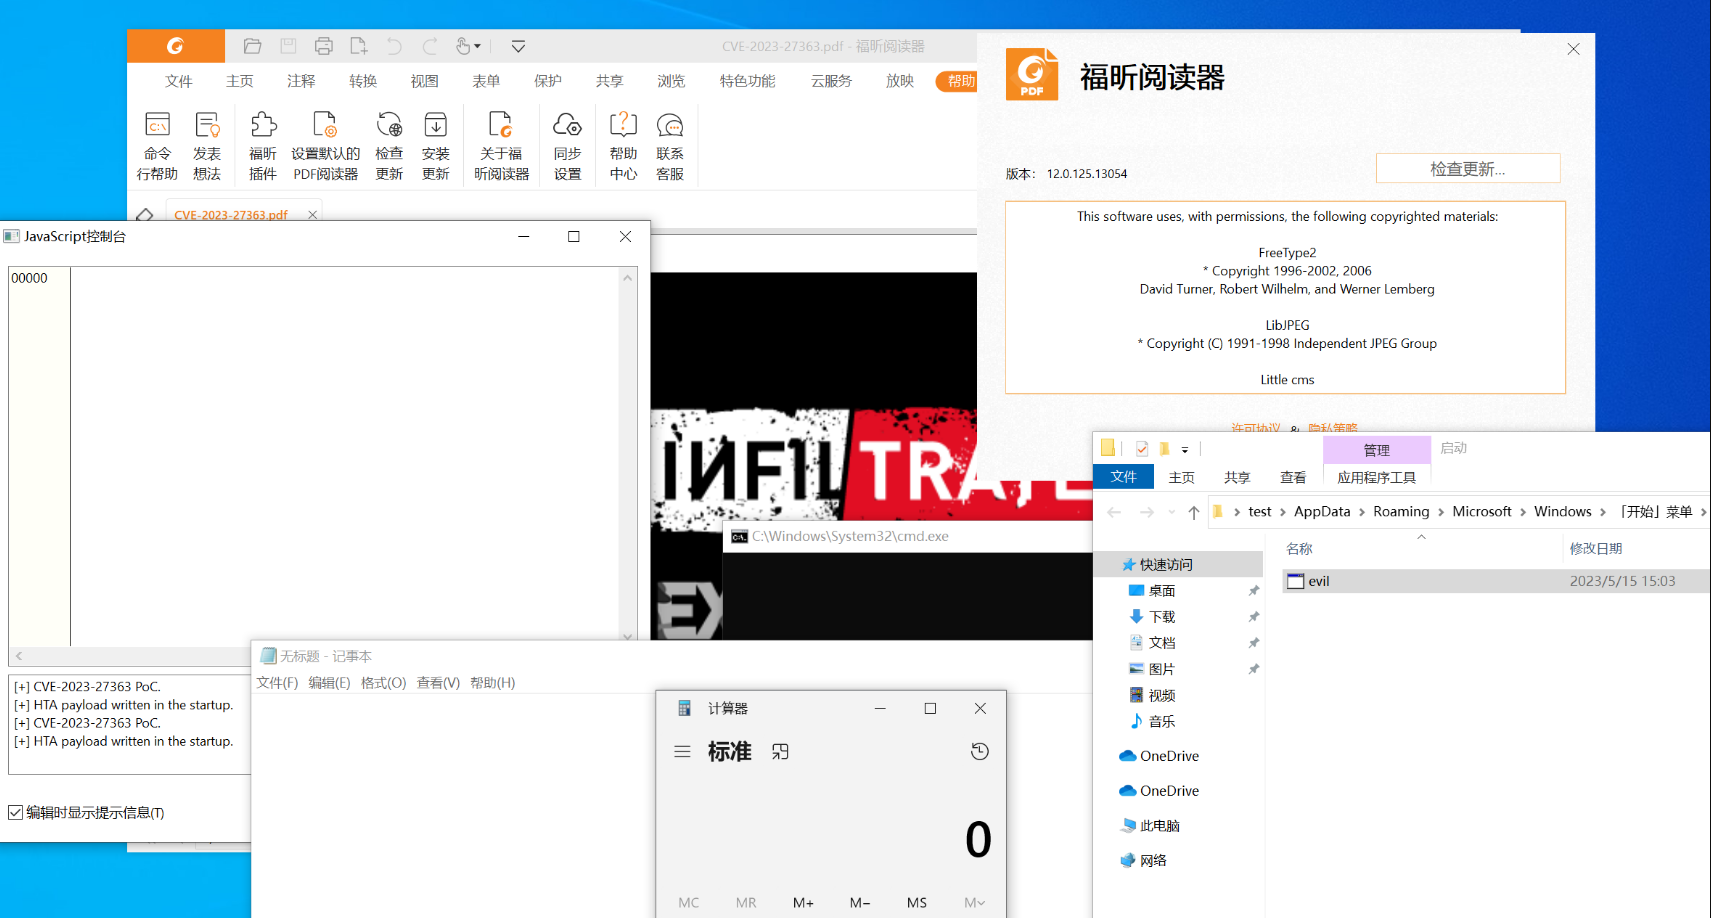Open the Command Line Help ribbon icon
The width and height of the screenshot is (1711, 918).
(x=157, y=146)
